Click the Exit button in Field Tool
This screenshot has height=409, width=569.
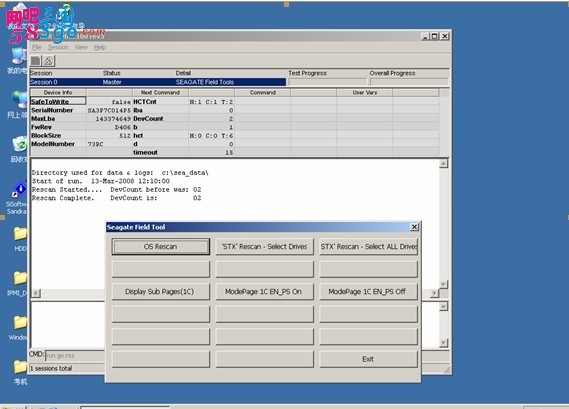pos(368,359)
